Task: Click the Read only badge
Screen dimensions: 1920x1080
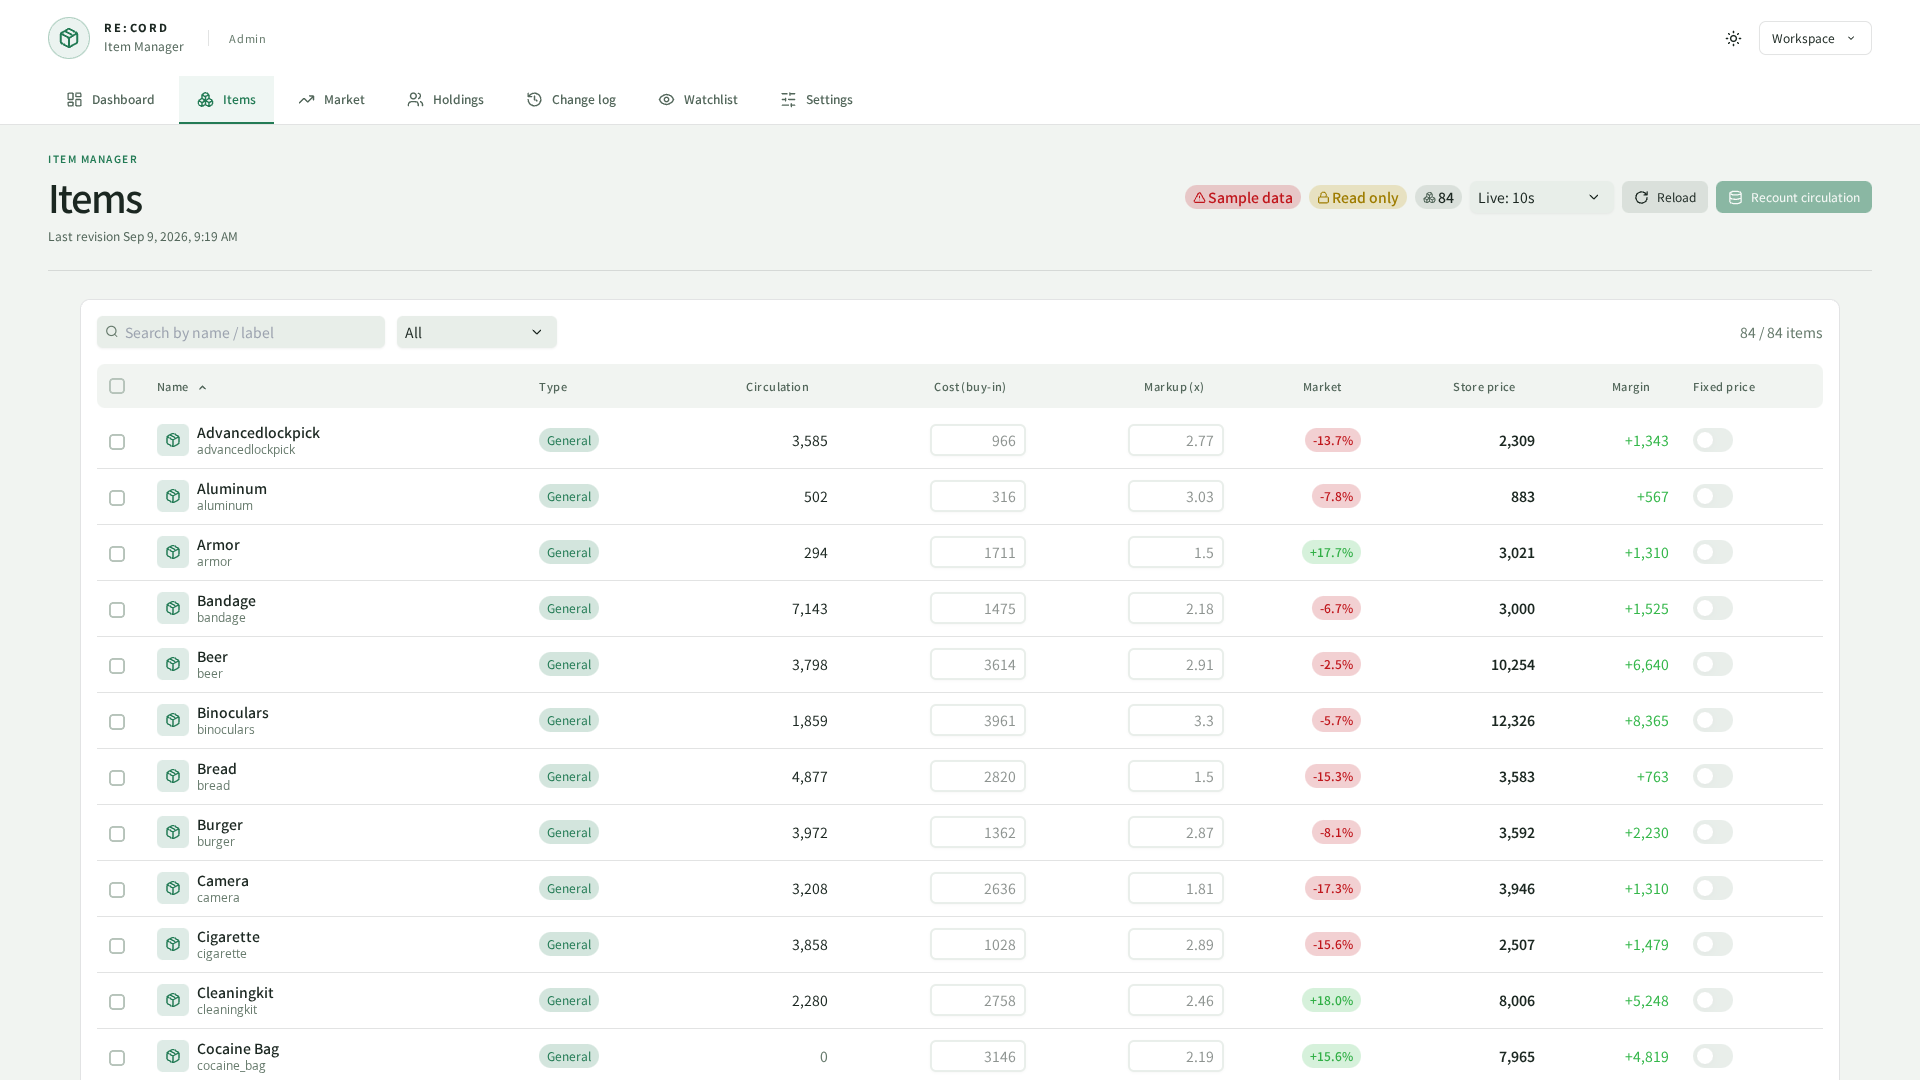Action: tap(1358, 197)
